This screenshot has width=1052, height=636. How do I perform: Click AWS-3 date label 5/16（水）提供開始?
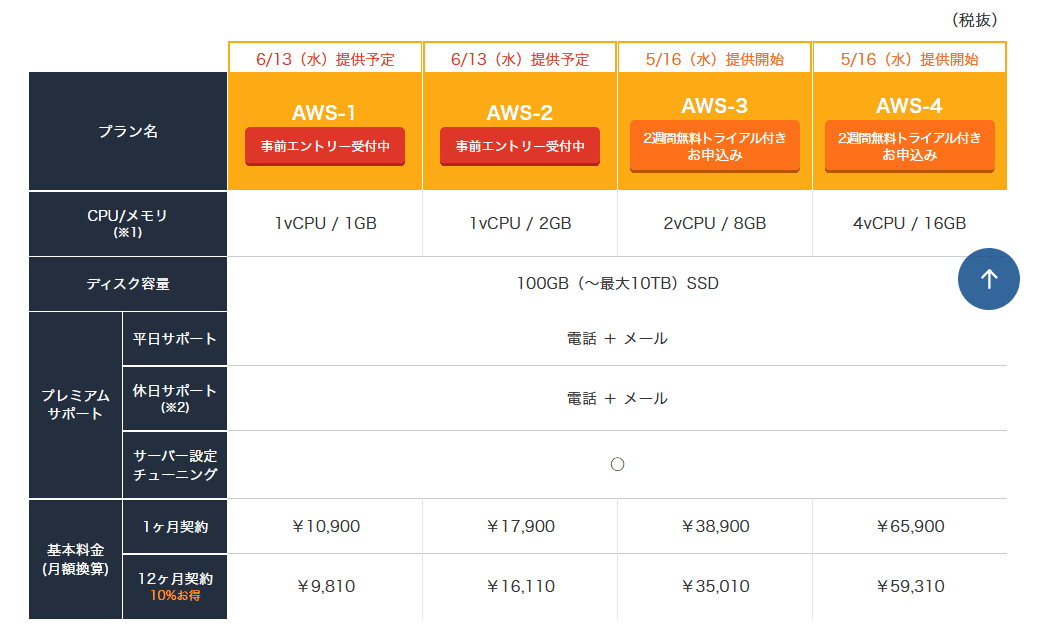click(715, 59)
